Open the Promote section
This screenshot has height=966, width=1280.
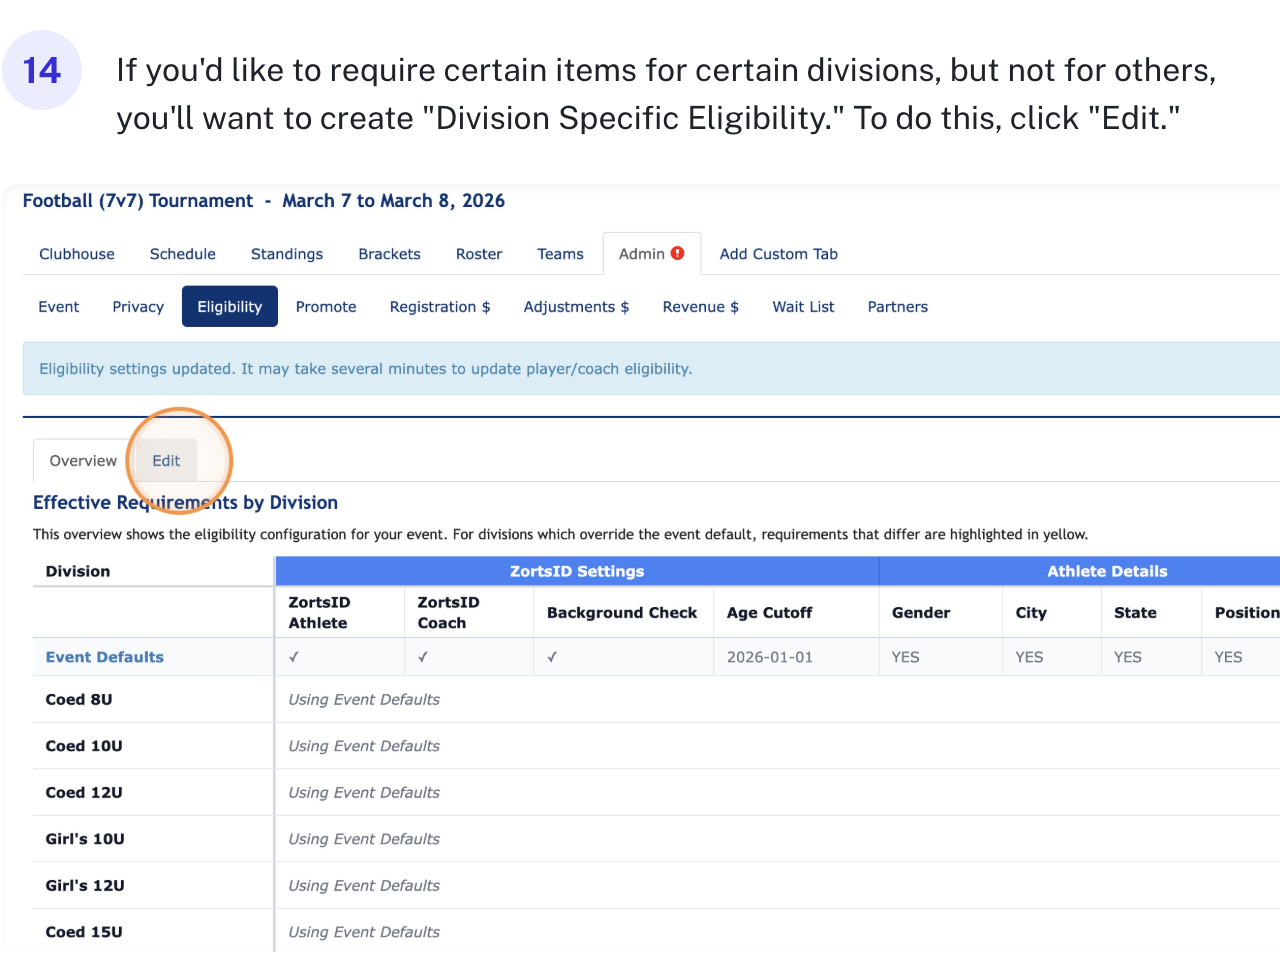326,307
